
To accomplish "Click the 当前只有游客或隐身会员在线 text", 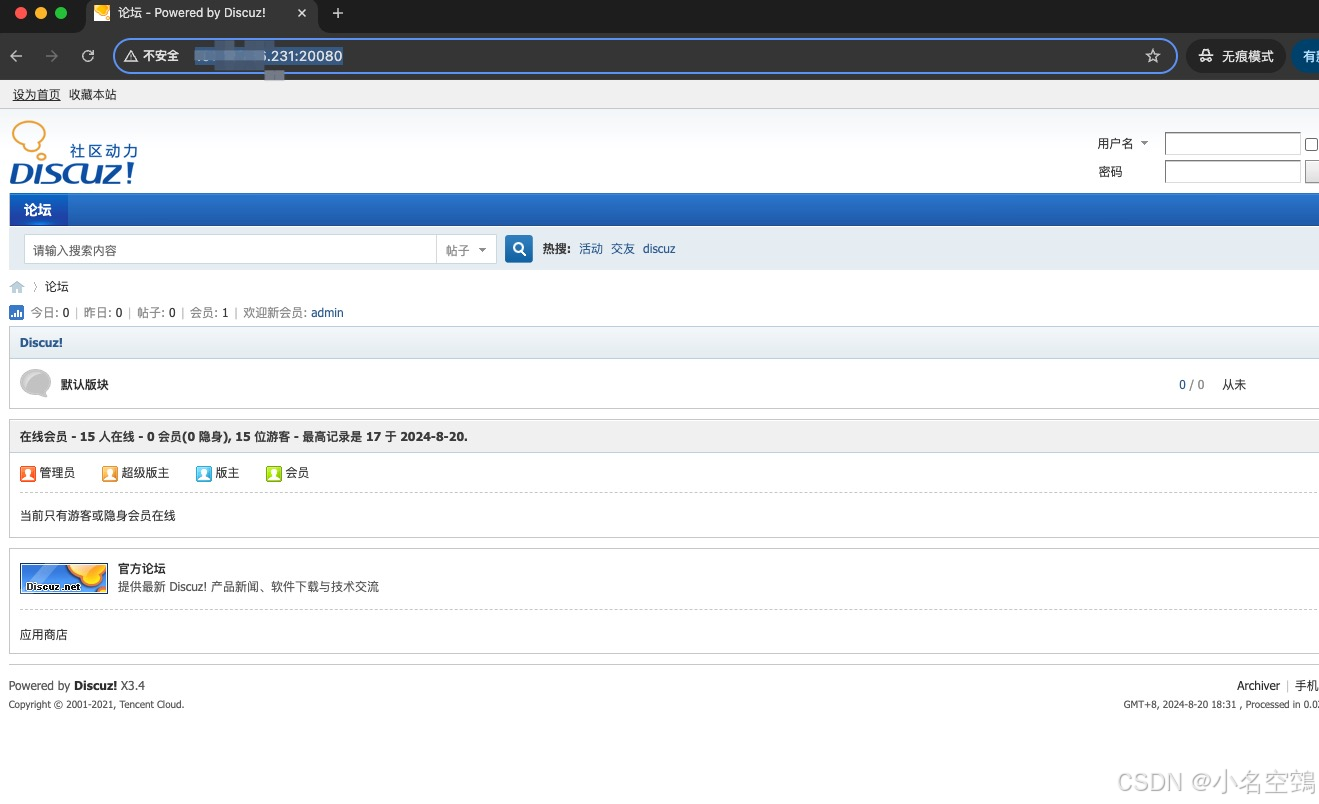I will click(98, 516).
